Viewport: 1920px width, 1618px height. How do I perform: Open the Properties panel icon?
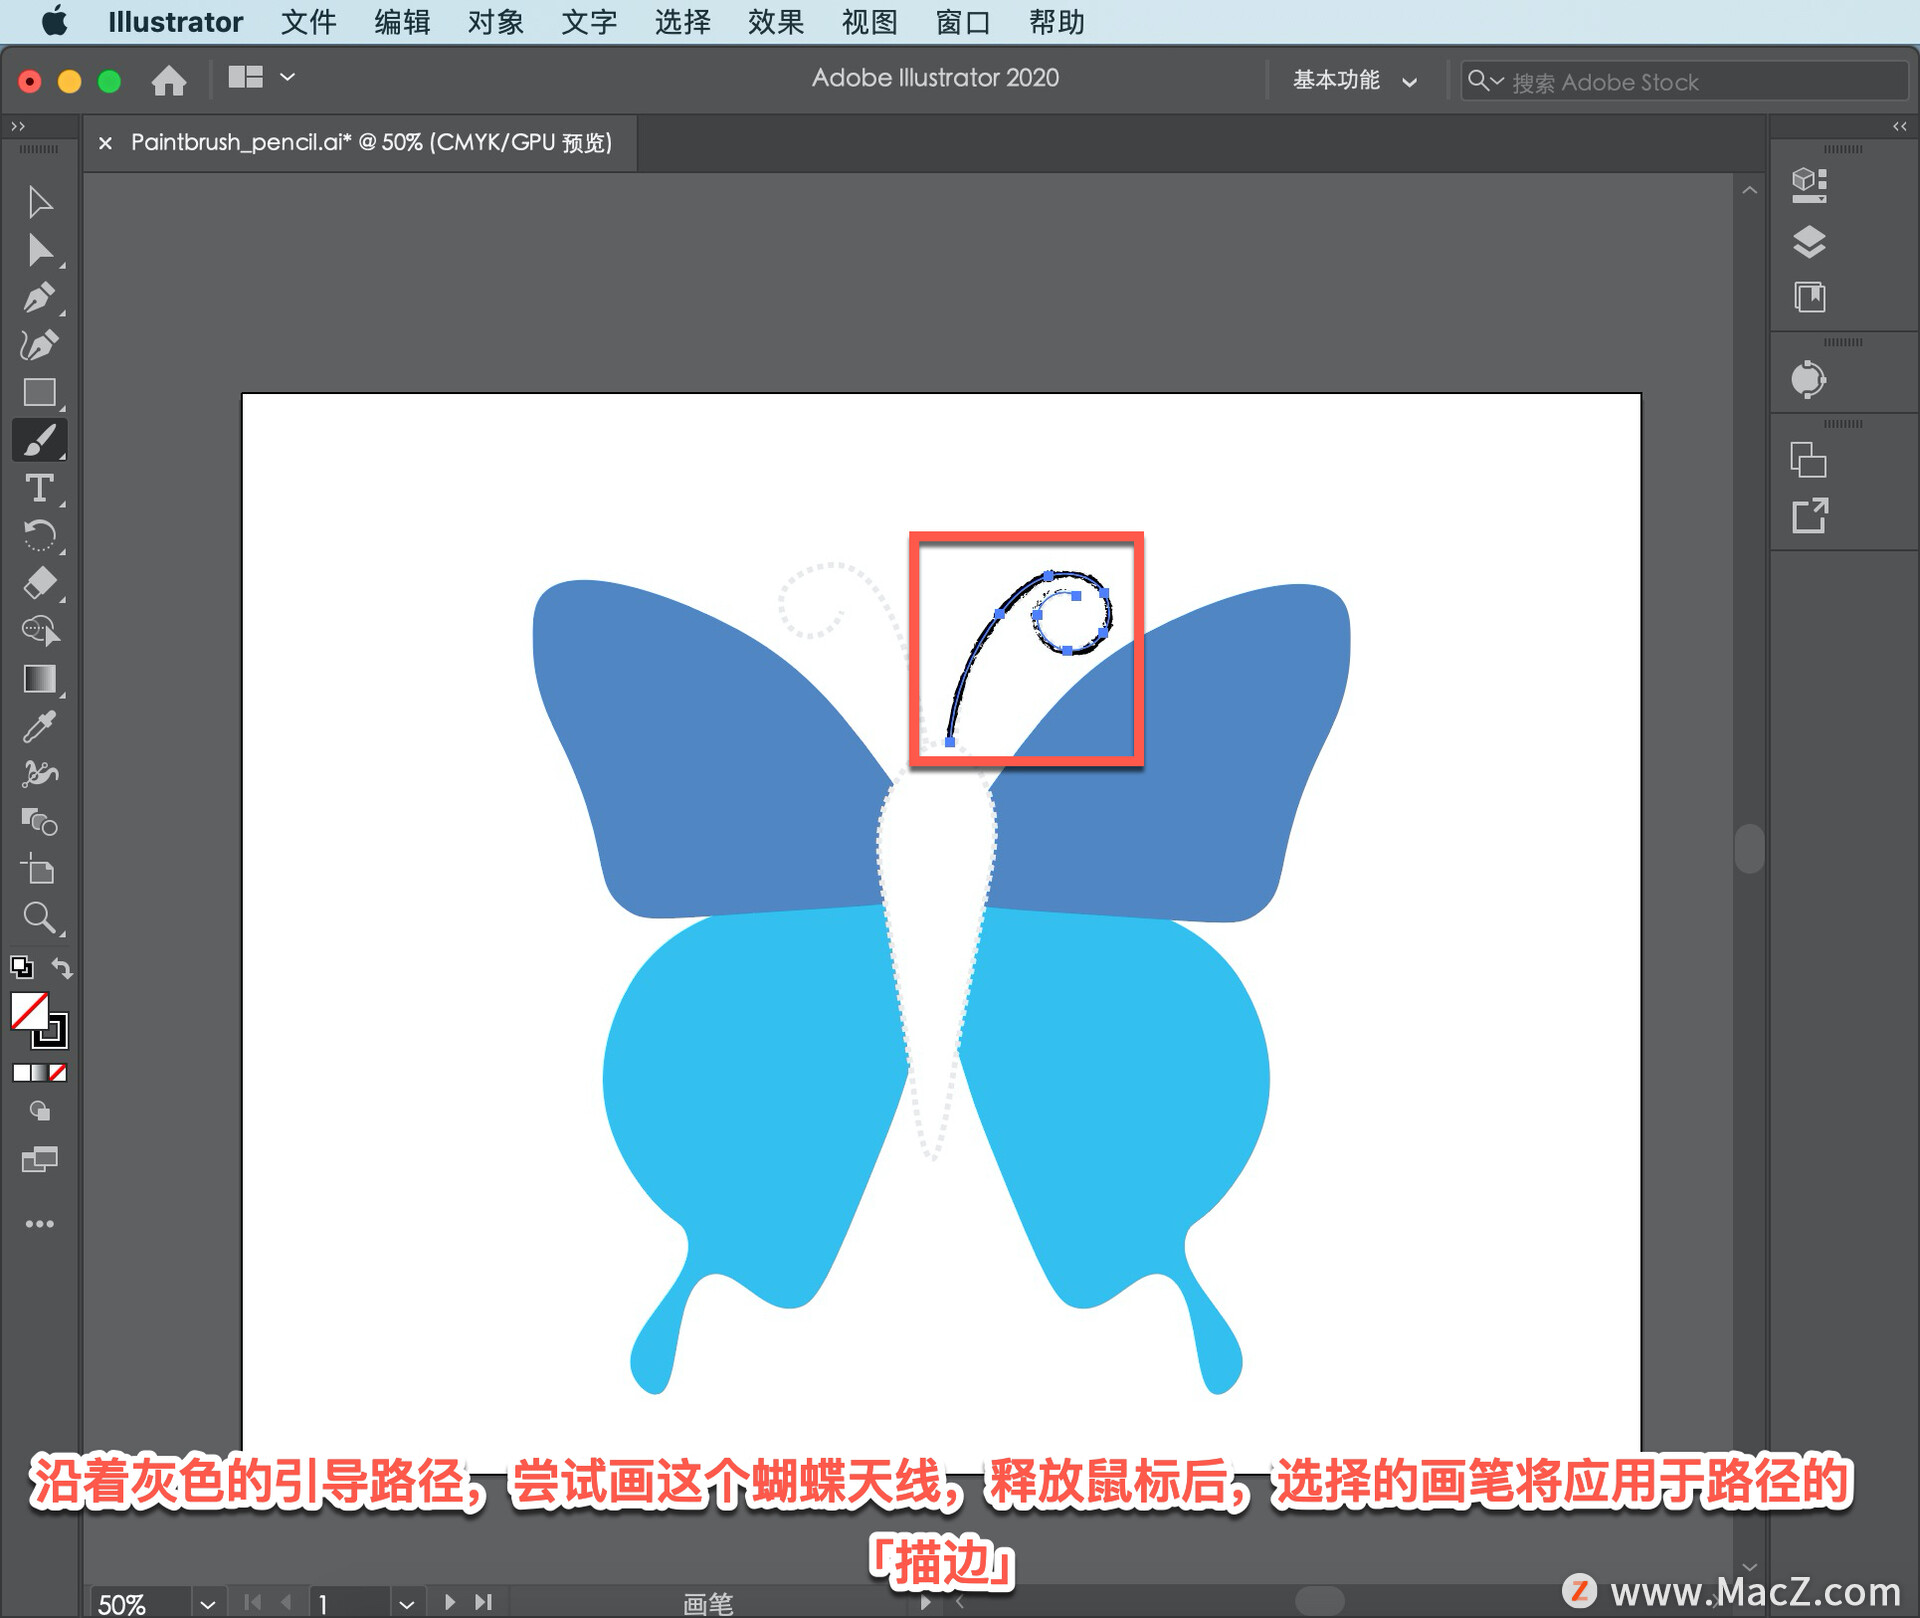pyautogui.click(x=1809, y=185)
